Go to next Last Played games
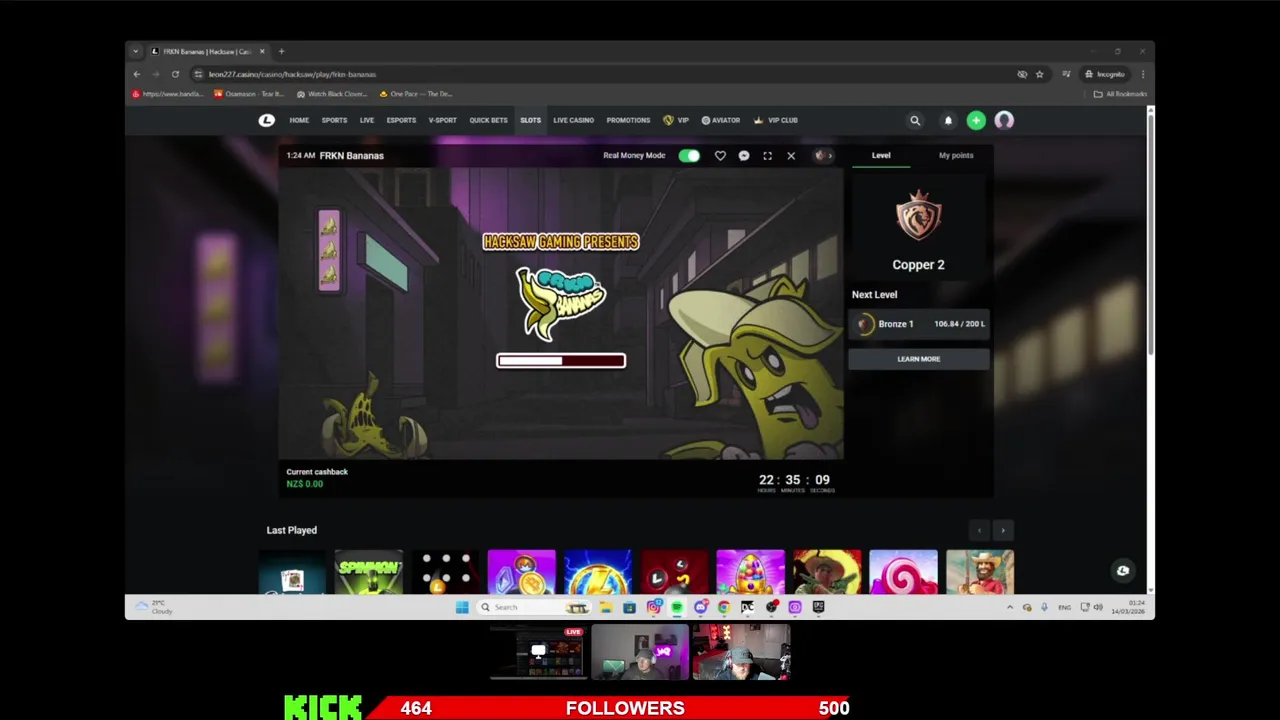1280x720 pixels. point(1003,531)
